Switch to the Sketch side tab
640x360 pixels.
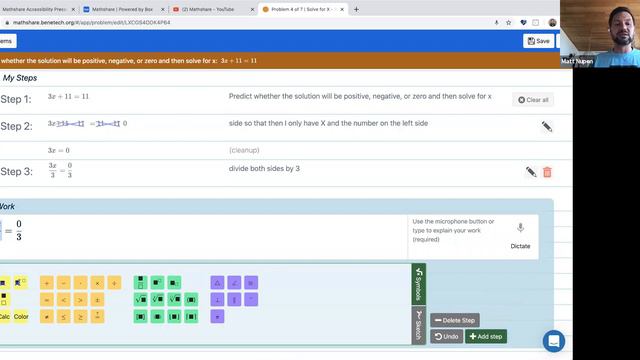419,325
